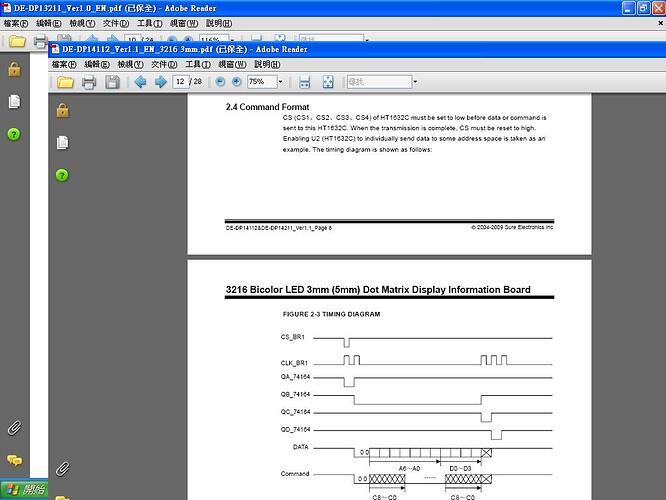Click Print icon in back window toolbar
Screen dimensions: 666x500
coord(40,41)
